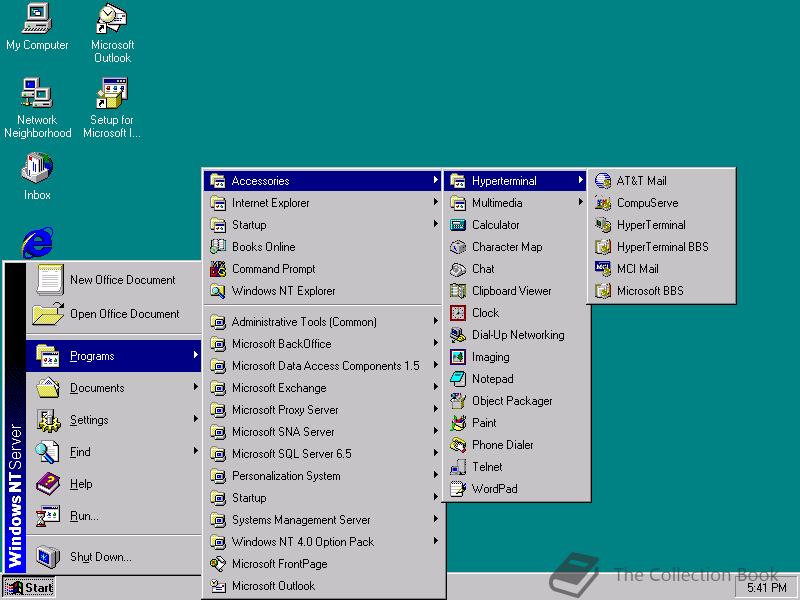Click the Windows NT Explorer icon
This screenshot has height=600, width=800.
(218, 291)
